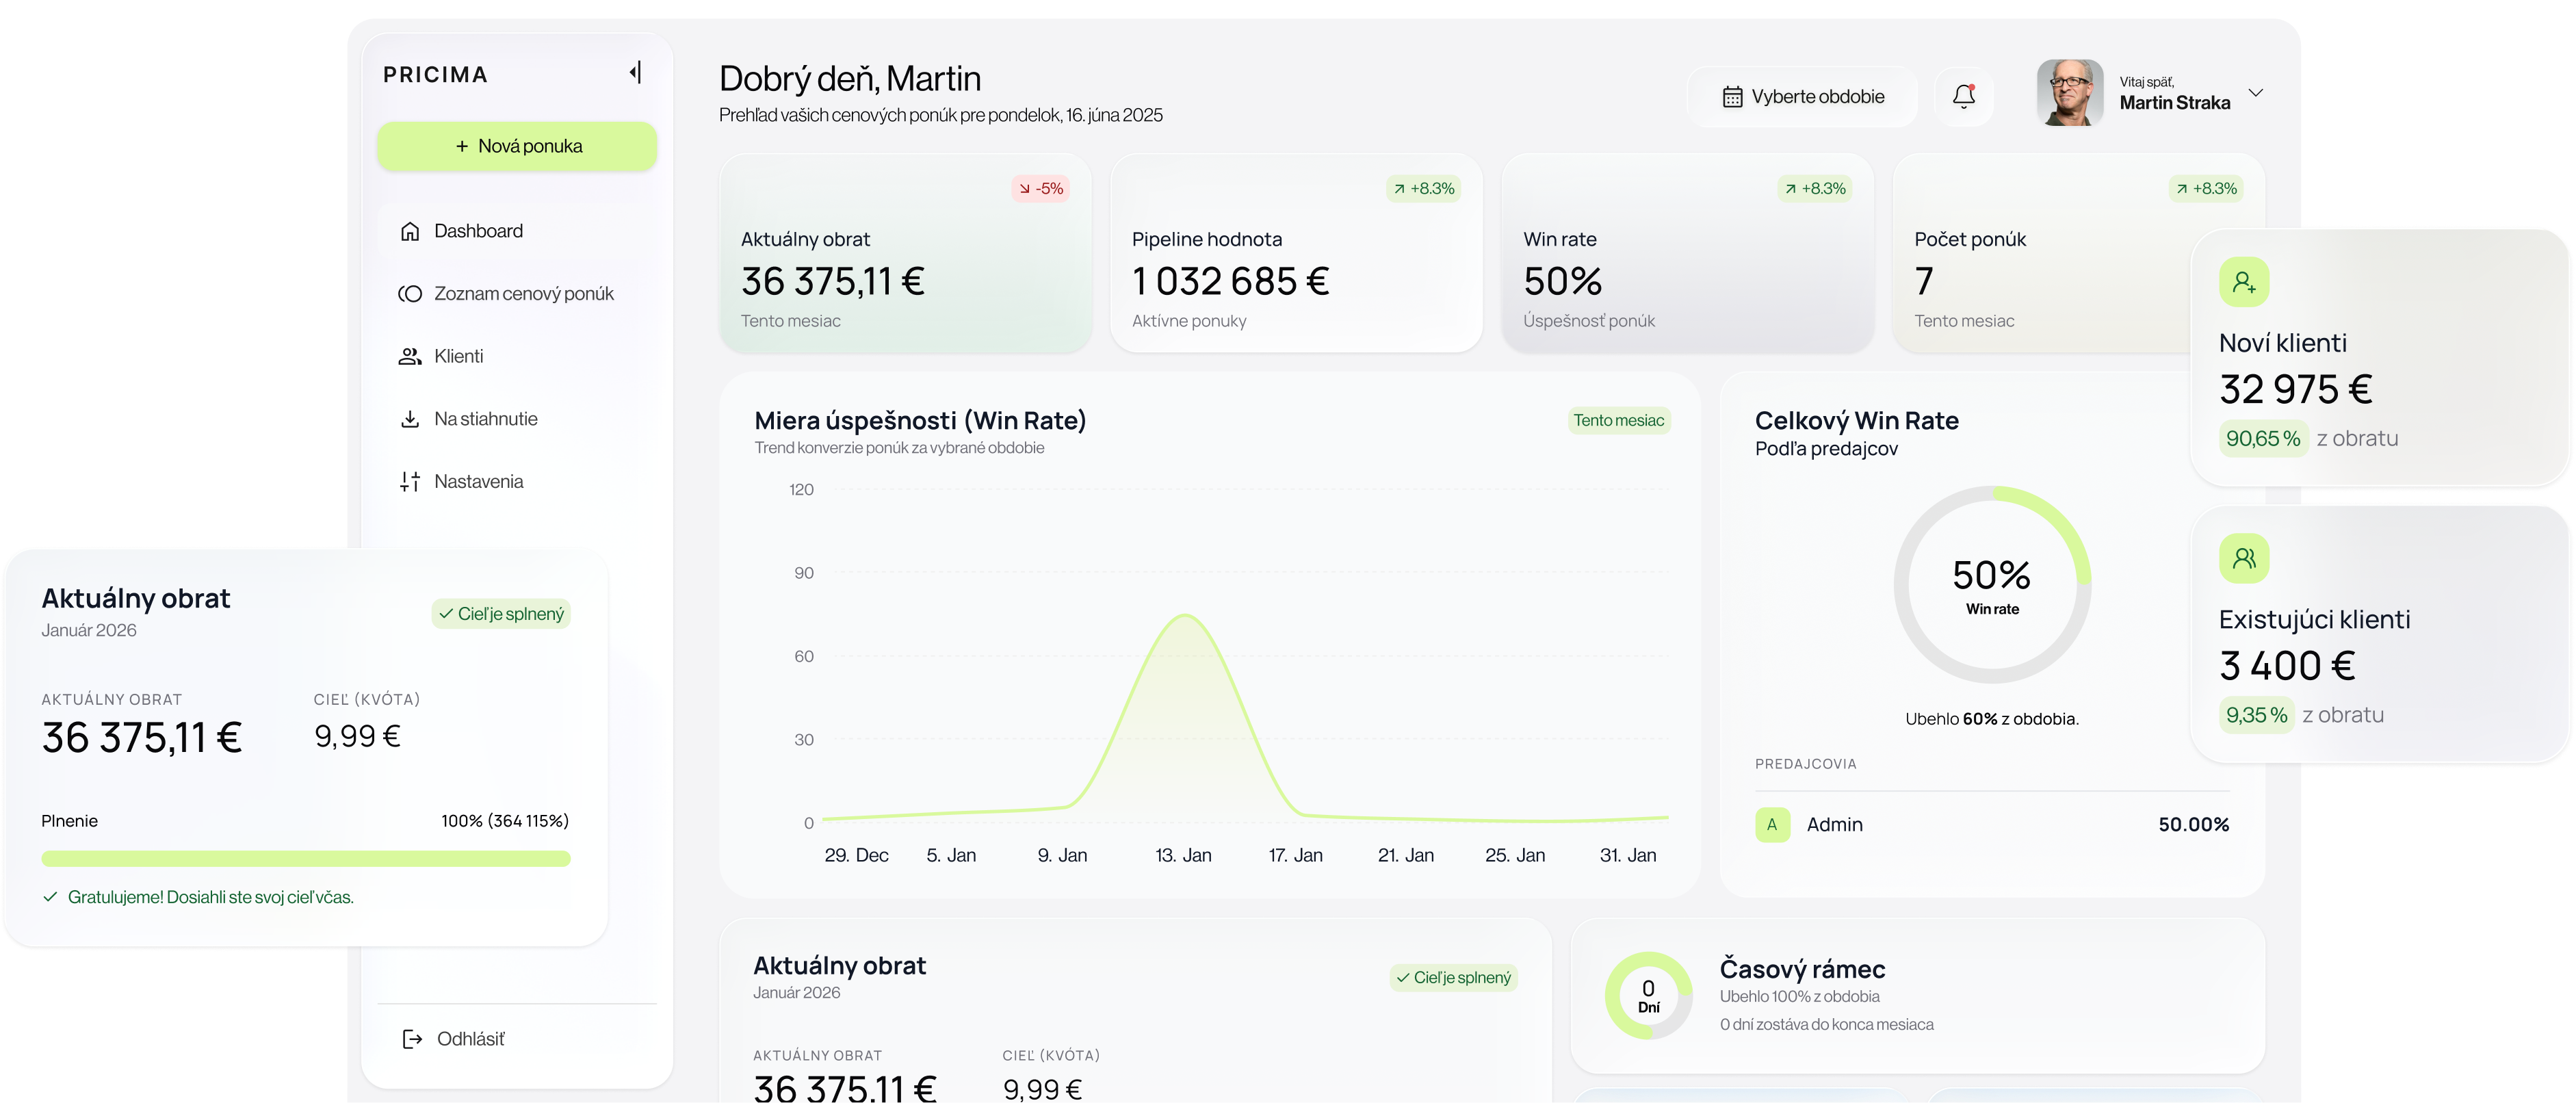This screenshot has width=2576, height=1103.
Task: Select the Klienti people icon in sidebar
Action: [410, 355]
